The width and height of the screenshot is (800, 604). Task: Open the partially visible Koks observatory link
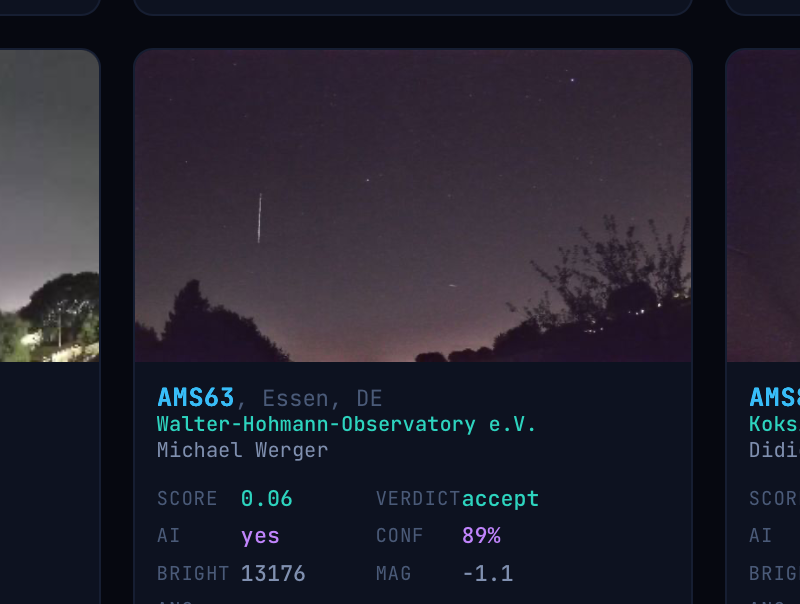click(774, 424)
